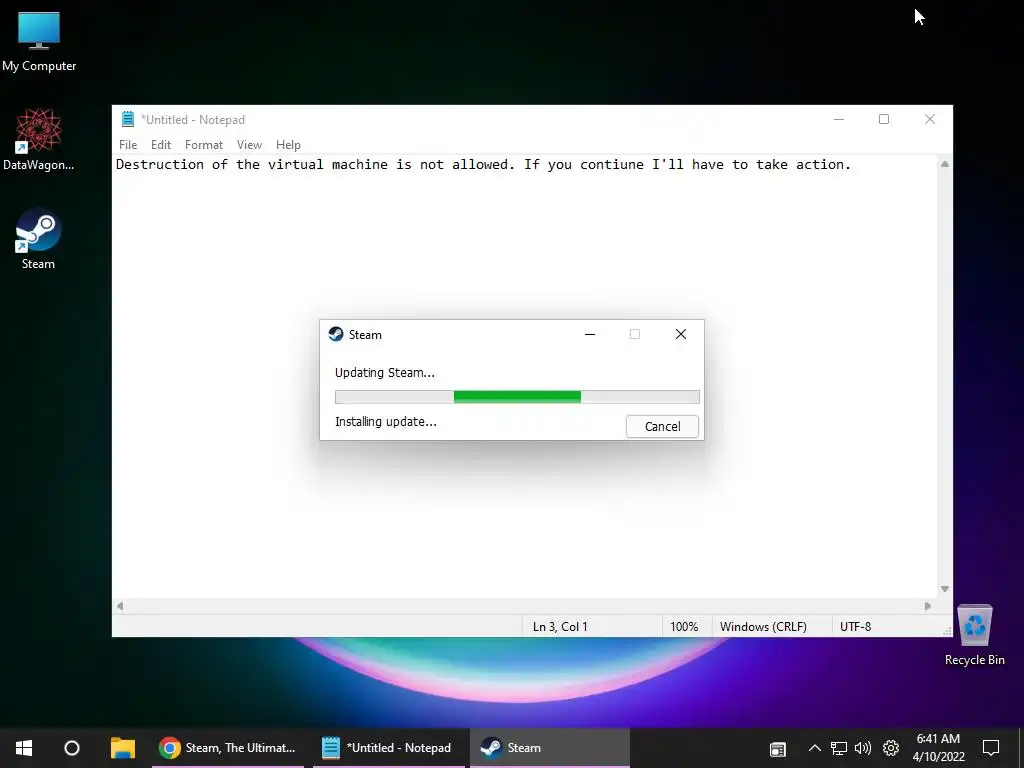Open the My Computer desktop icon
This screenshot has height=768, width=1024.
(x=39, y=41)
